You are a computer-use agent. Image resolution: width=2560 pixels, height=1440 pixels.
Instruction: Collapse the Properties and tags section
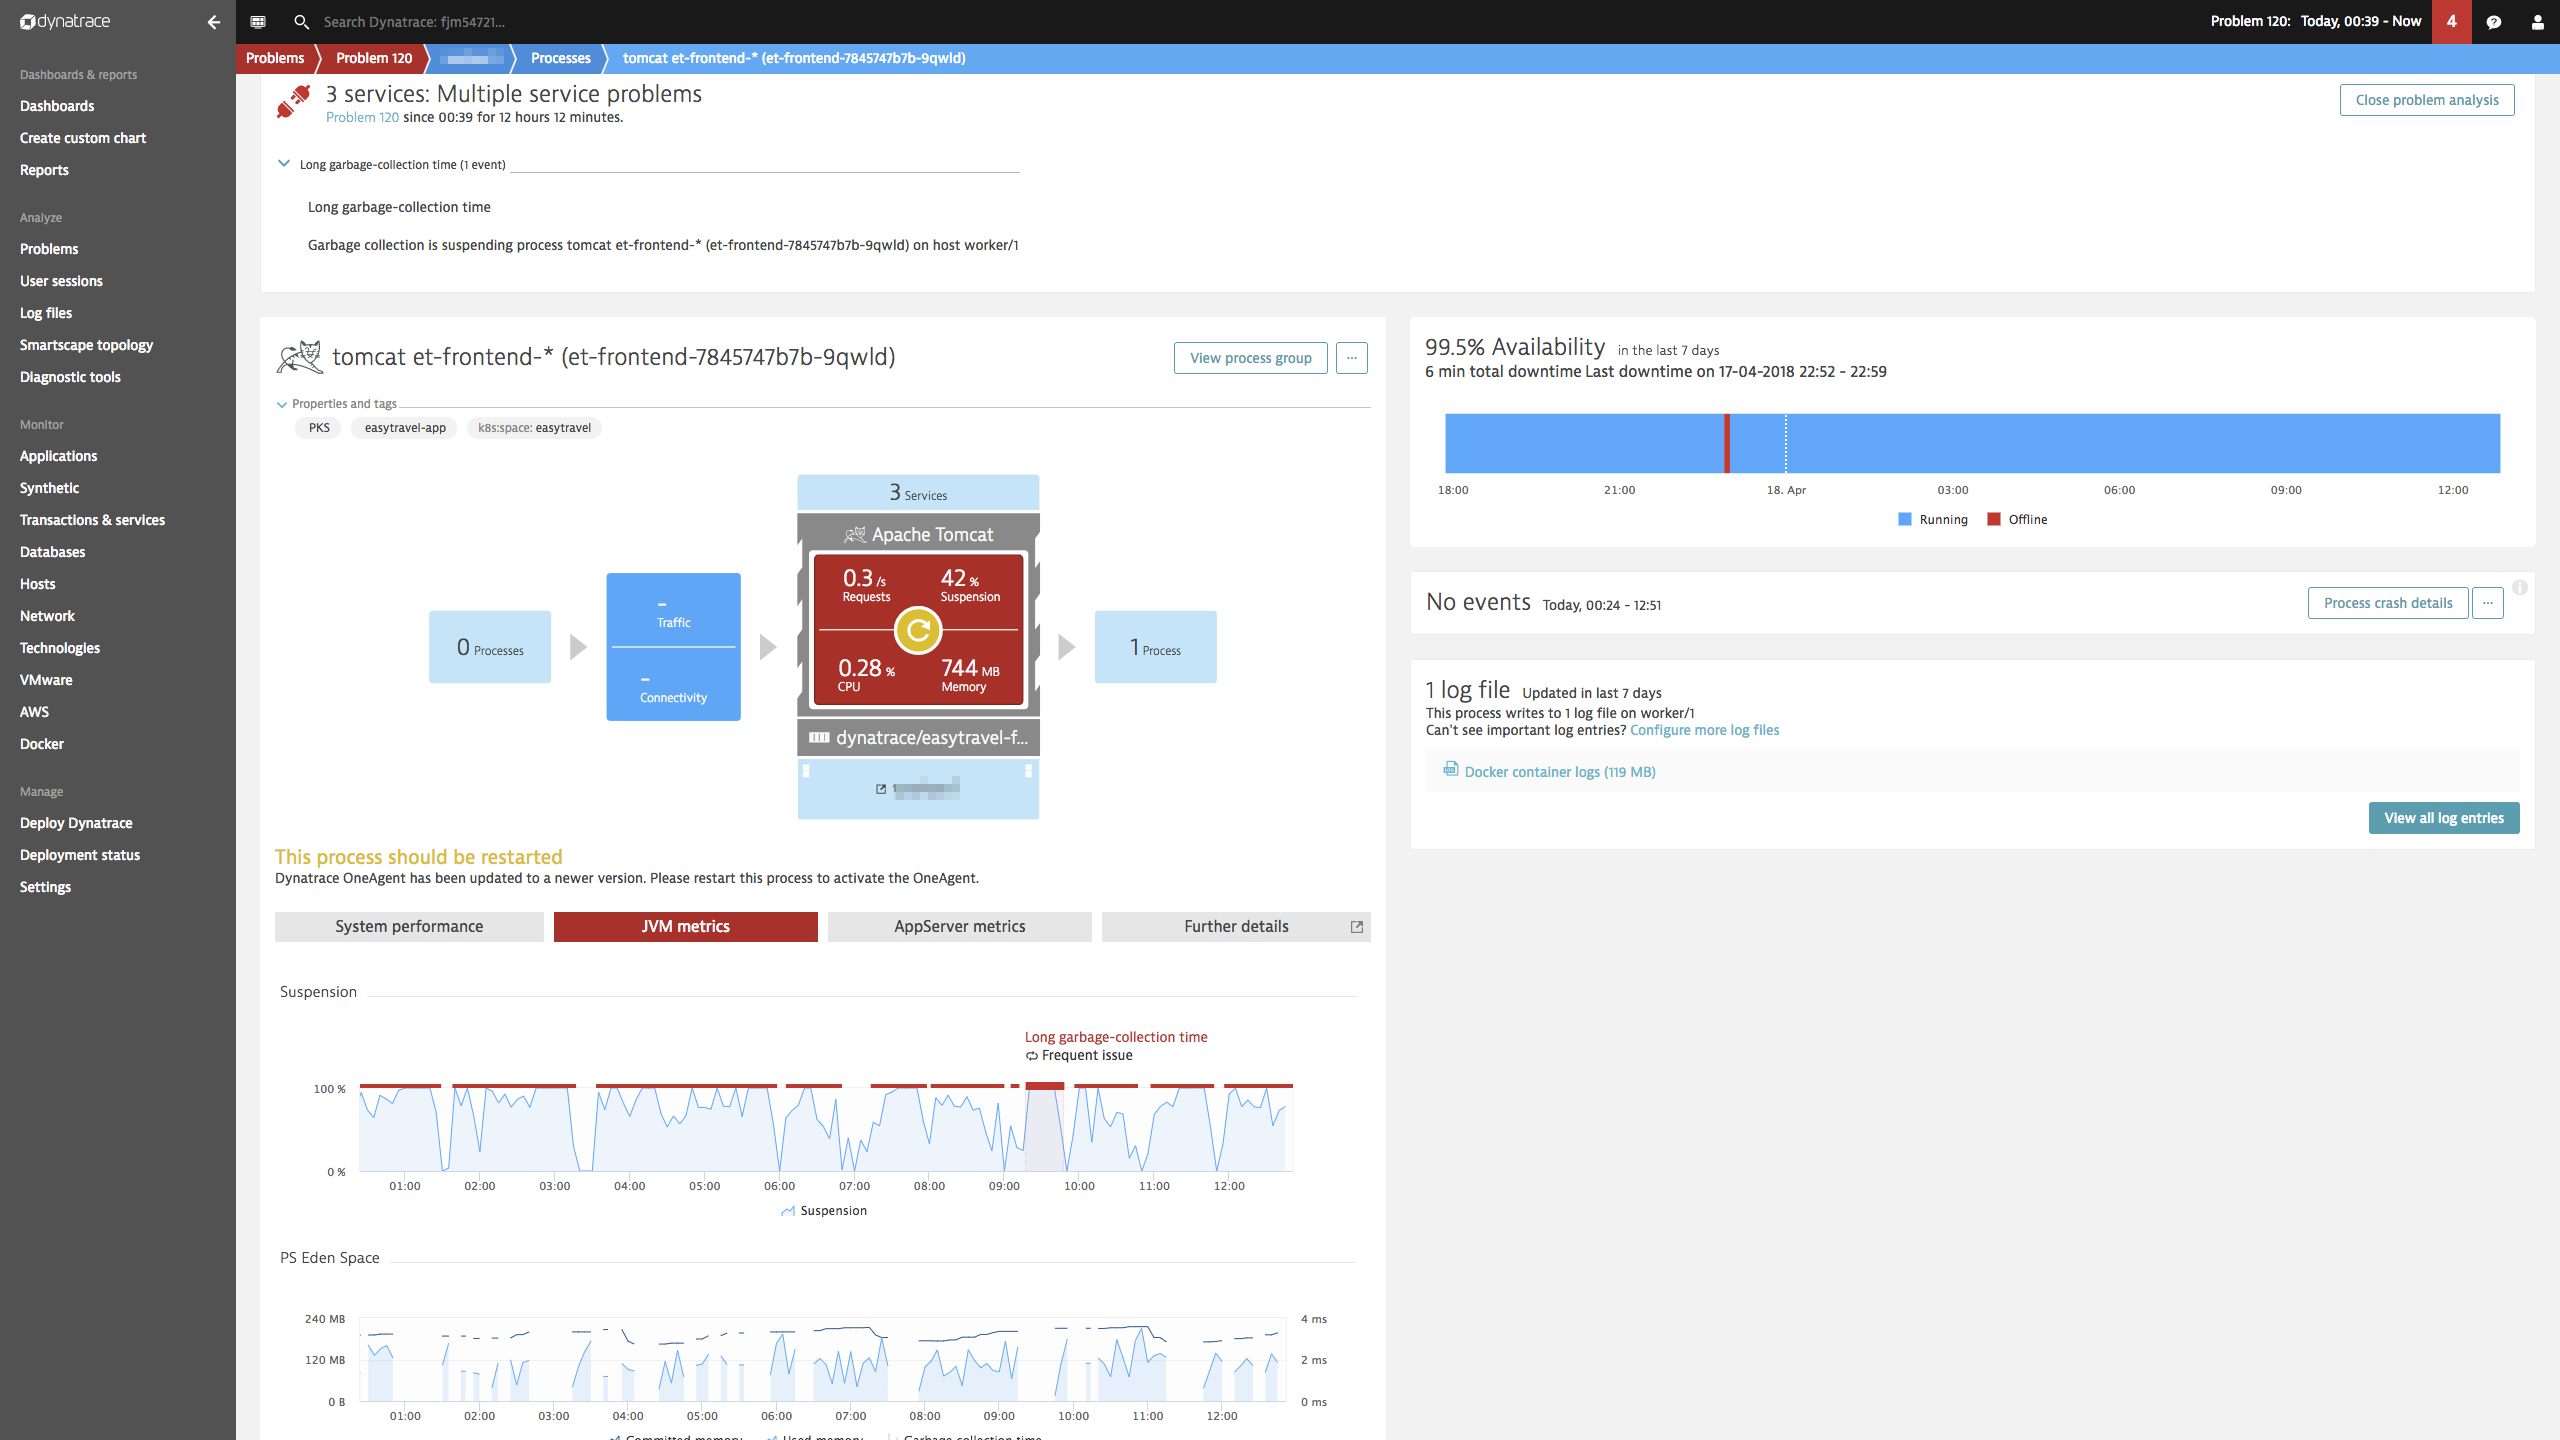pos(282,404)
